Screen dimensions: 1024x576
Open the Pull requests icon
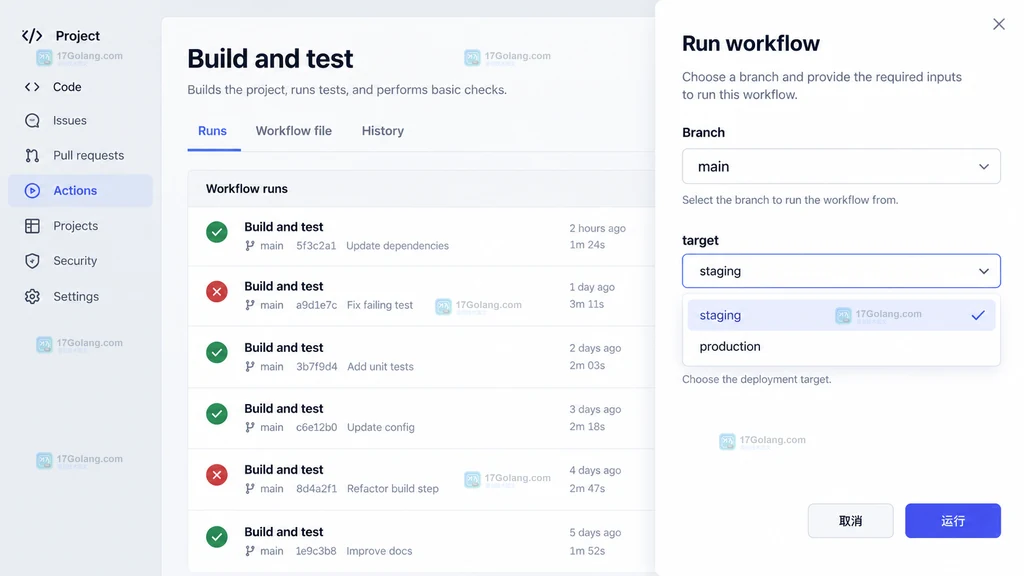(32, 155)
